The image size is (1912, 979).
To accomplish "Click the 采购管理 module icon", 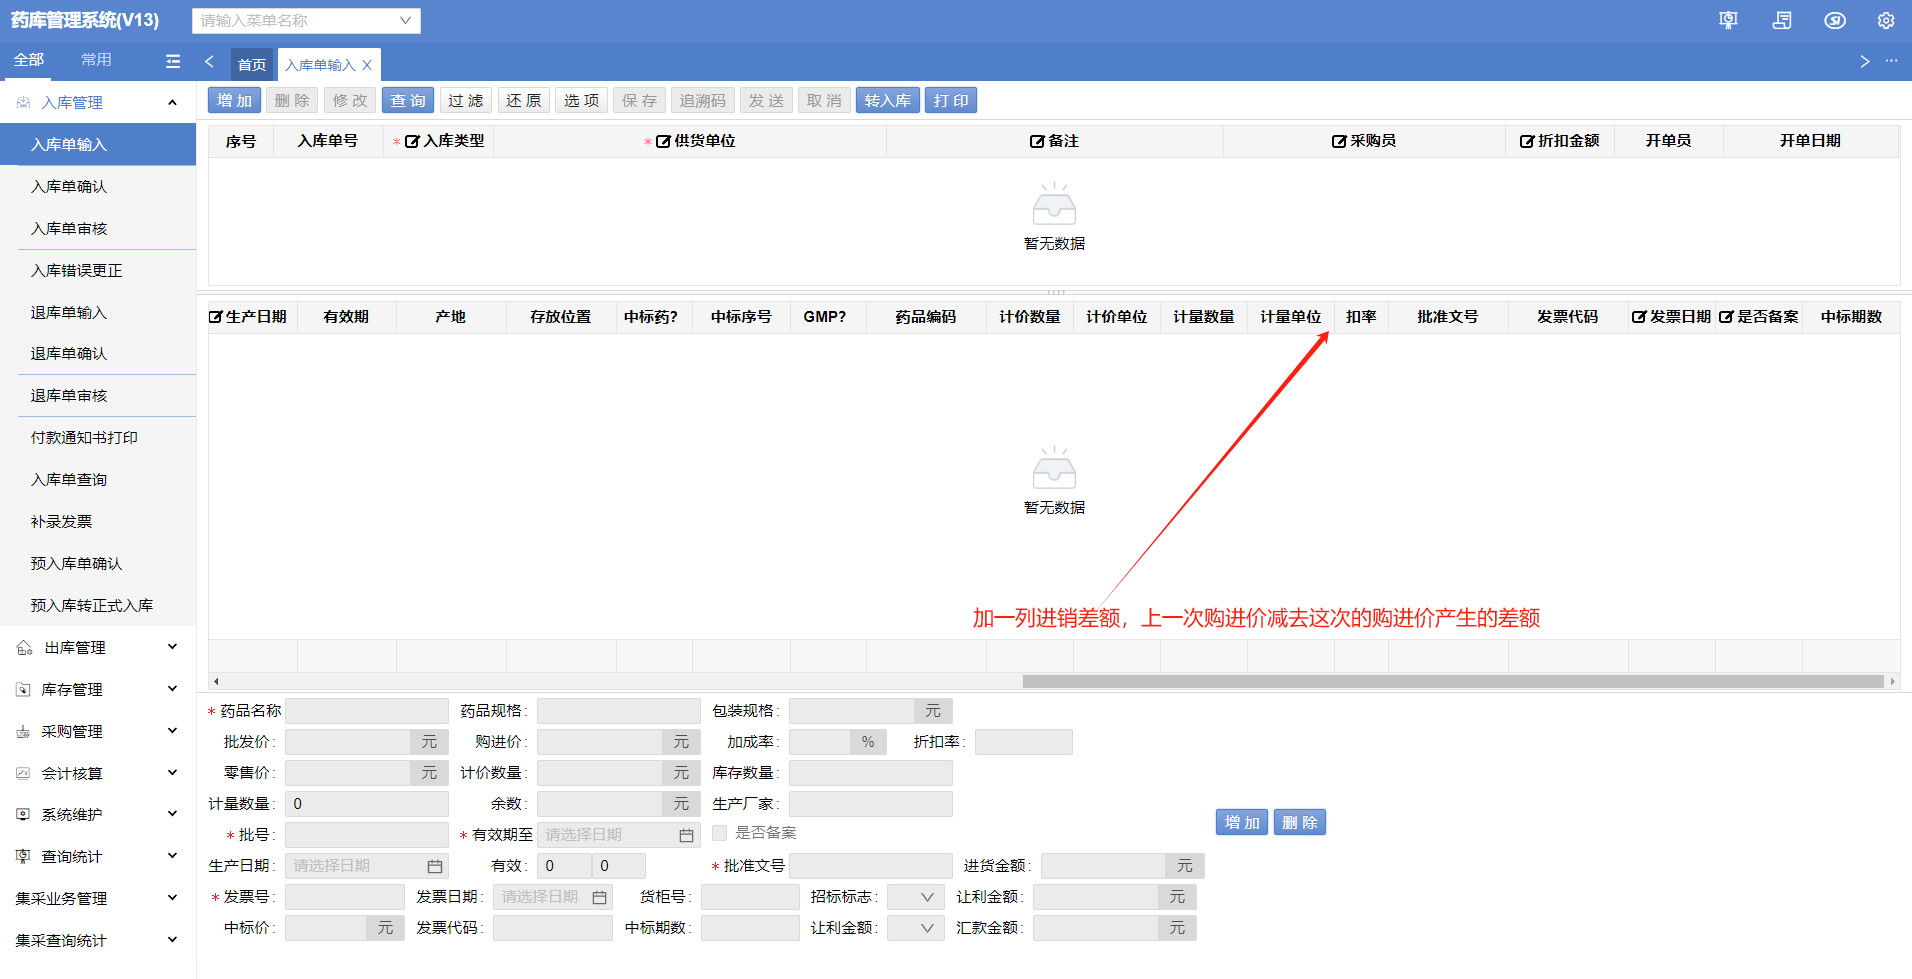I will 24,732.
